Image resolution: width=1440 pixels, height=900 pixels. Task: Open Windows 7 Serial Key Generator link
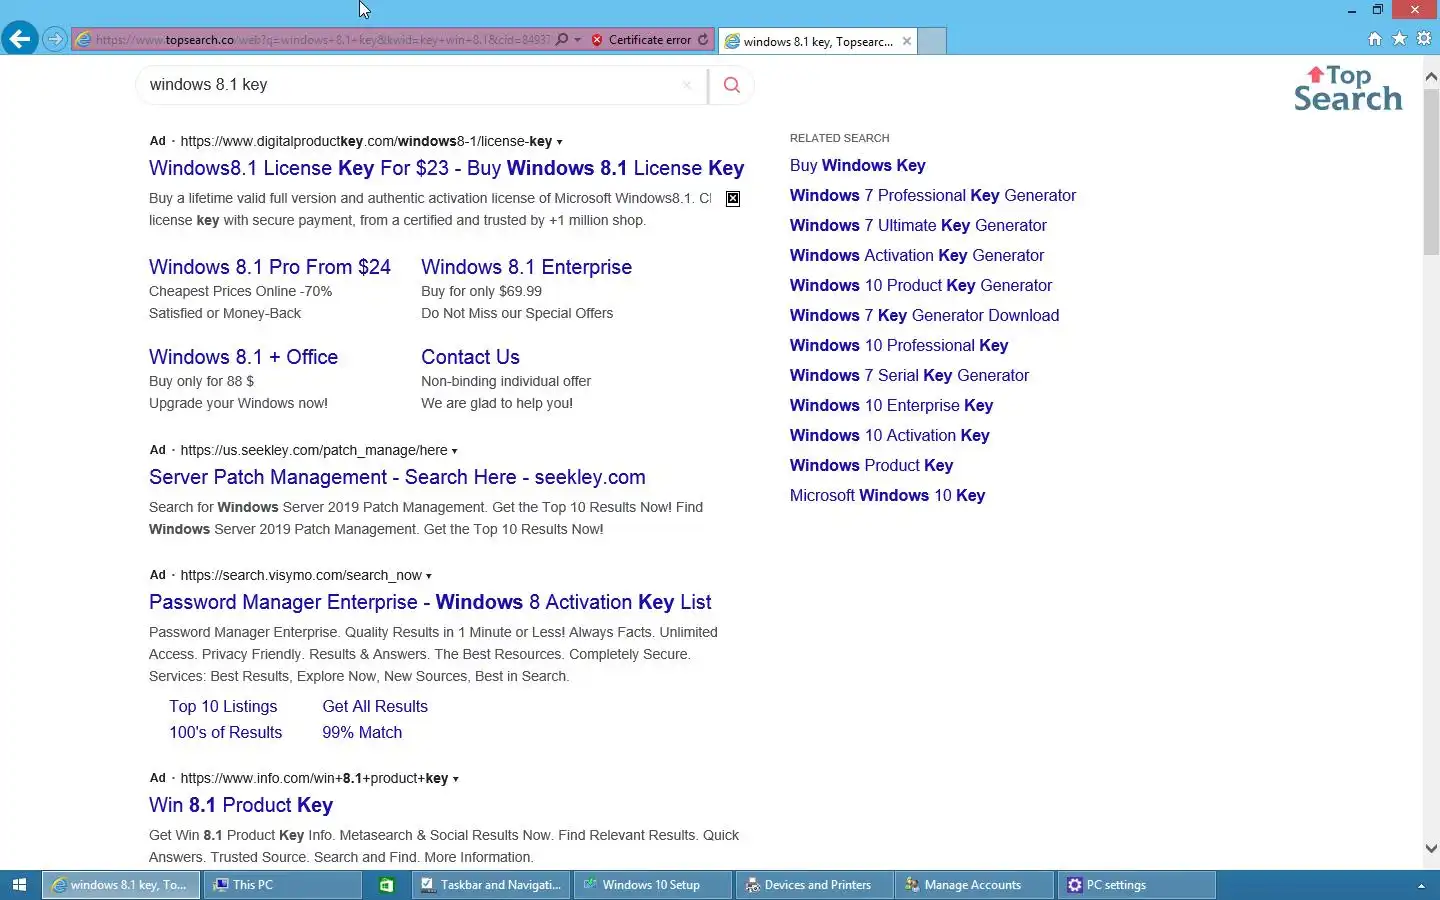[909, 375]
